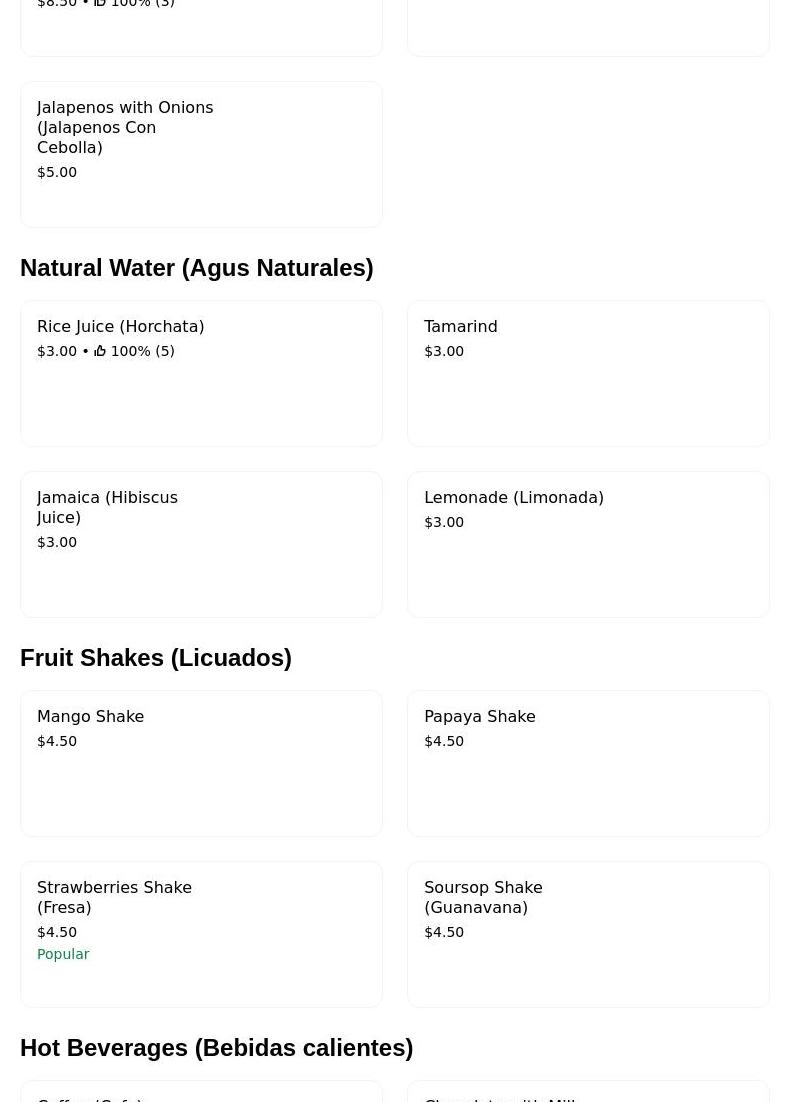This screenshot has width=804, height=1102.
Task: Click the Fruit Shakes (Licuados) heading
Action: click(156, 658)
